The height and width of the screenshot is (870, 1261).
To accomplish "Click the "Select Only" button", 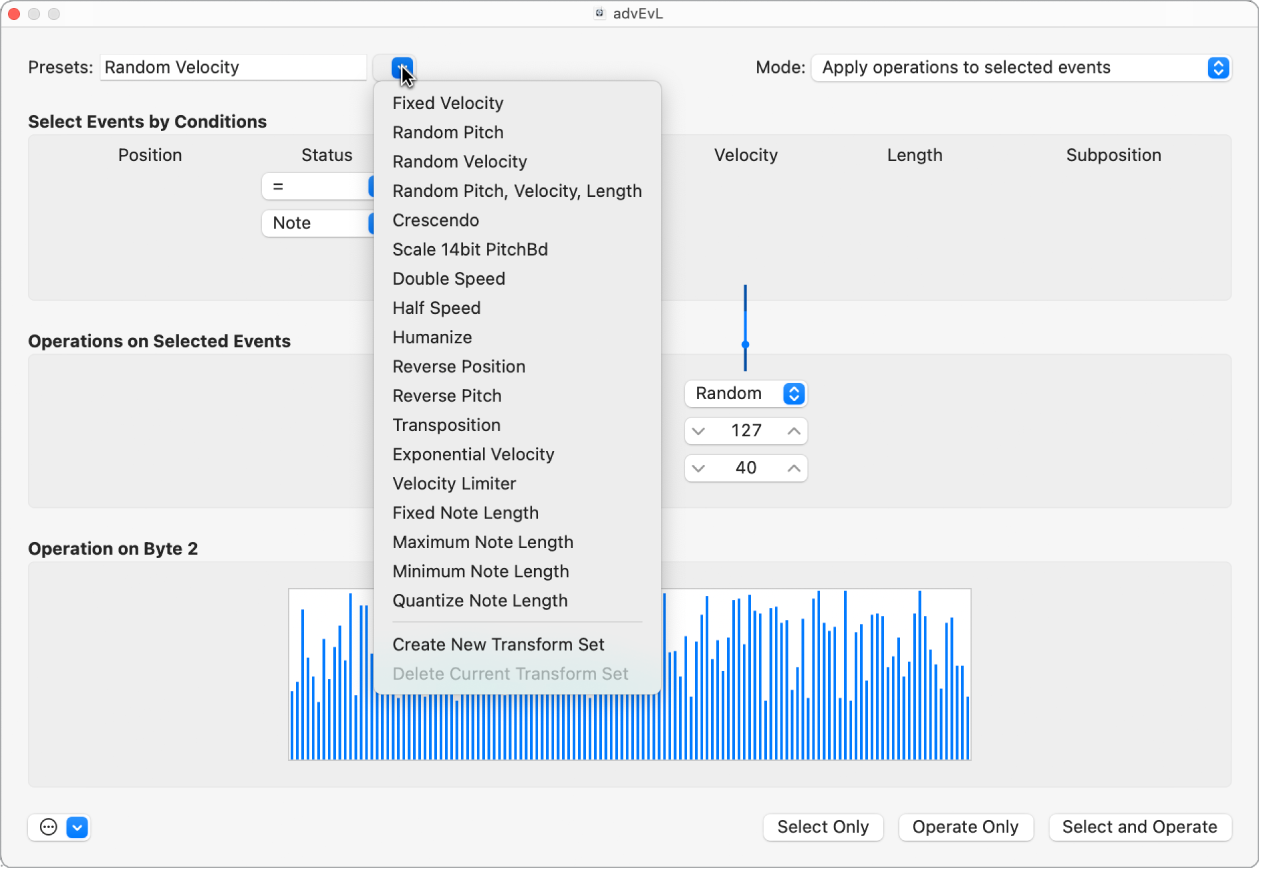I will [x=823, y=827].
